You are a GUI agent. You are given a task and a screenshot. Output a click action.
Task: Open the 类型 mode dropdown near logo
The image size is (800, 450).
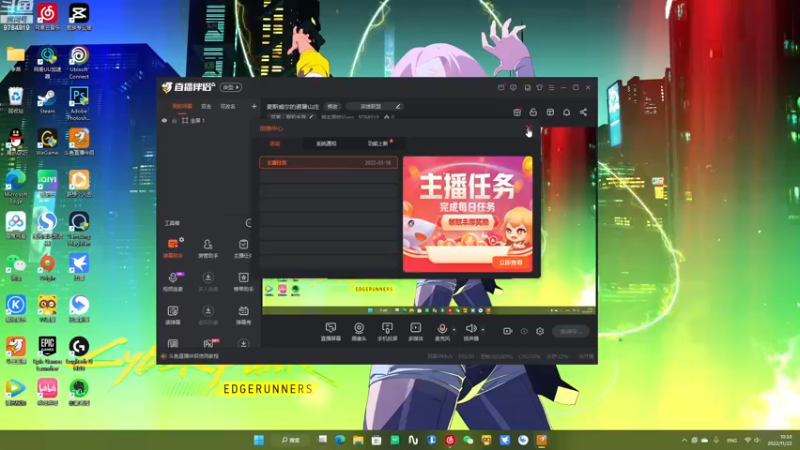coord(231,87)
